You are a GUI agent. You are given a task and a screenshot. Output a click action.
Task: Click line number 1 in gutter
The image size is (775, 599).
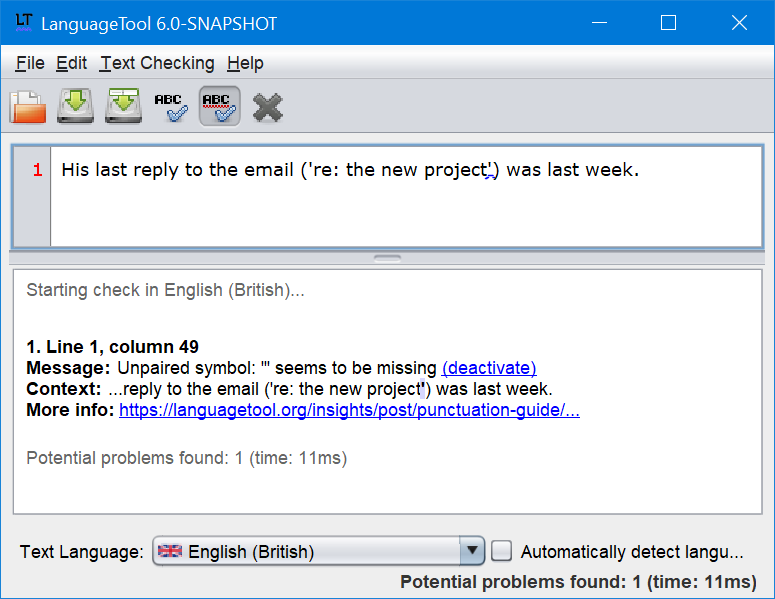point(38,171)
